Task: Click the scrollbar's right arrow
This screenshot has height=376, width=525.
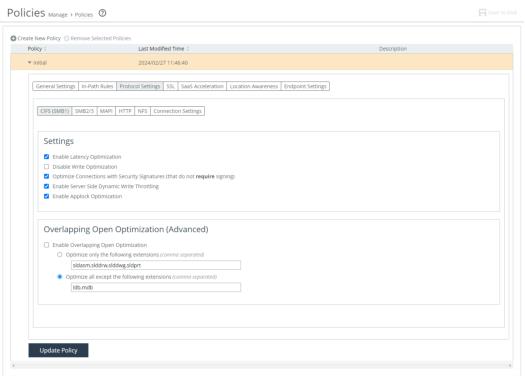Action: click(x=510, y=365)
